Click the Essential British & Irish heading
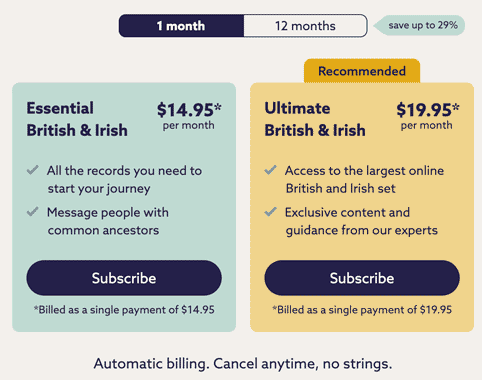482x380 pixels. click(x=77, y=119)
